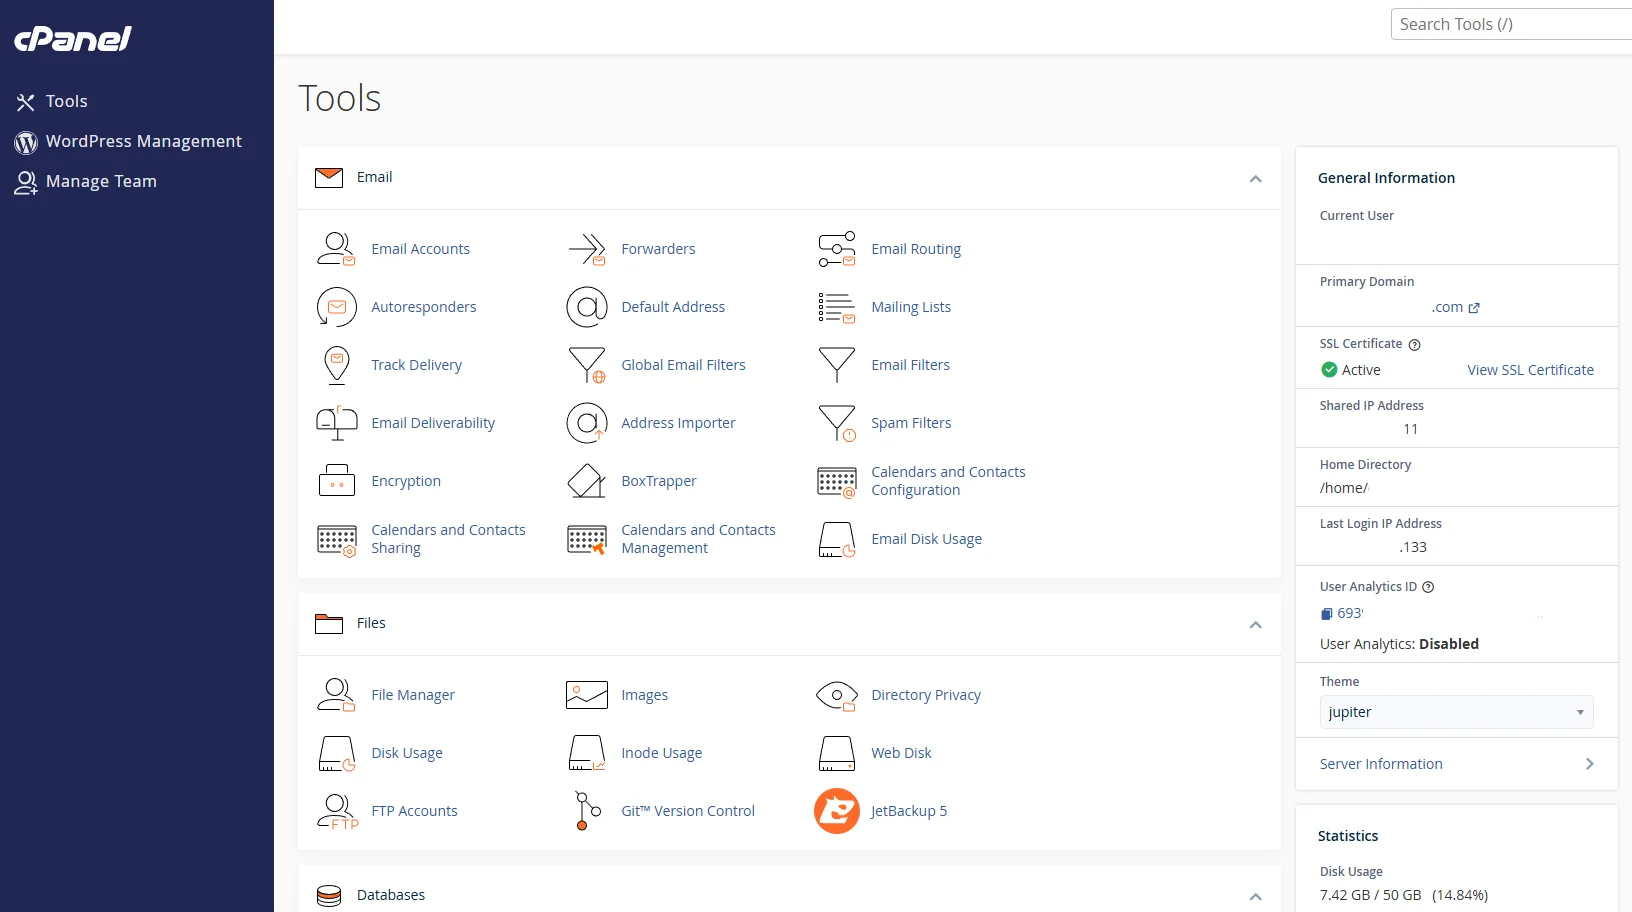Open Directory Privacy

pyautogui.click(x=925, y=695)
